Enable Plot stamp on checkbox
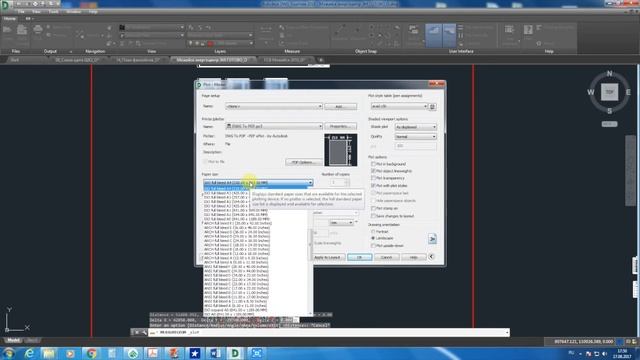The width and height of the screenshot is (640, 360). click(373, 209)
